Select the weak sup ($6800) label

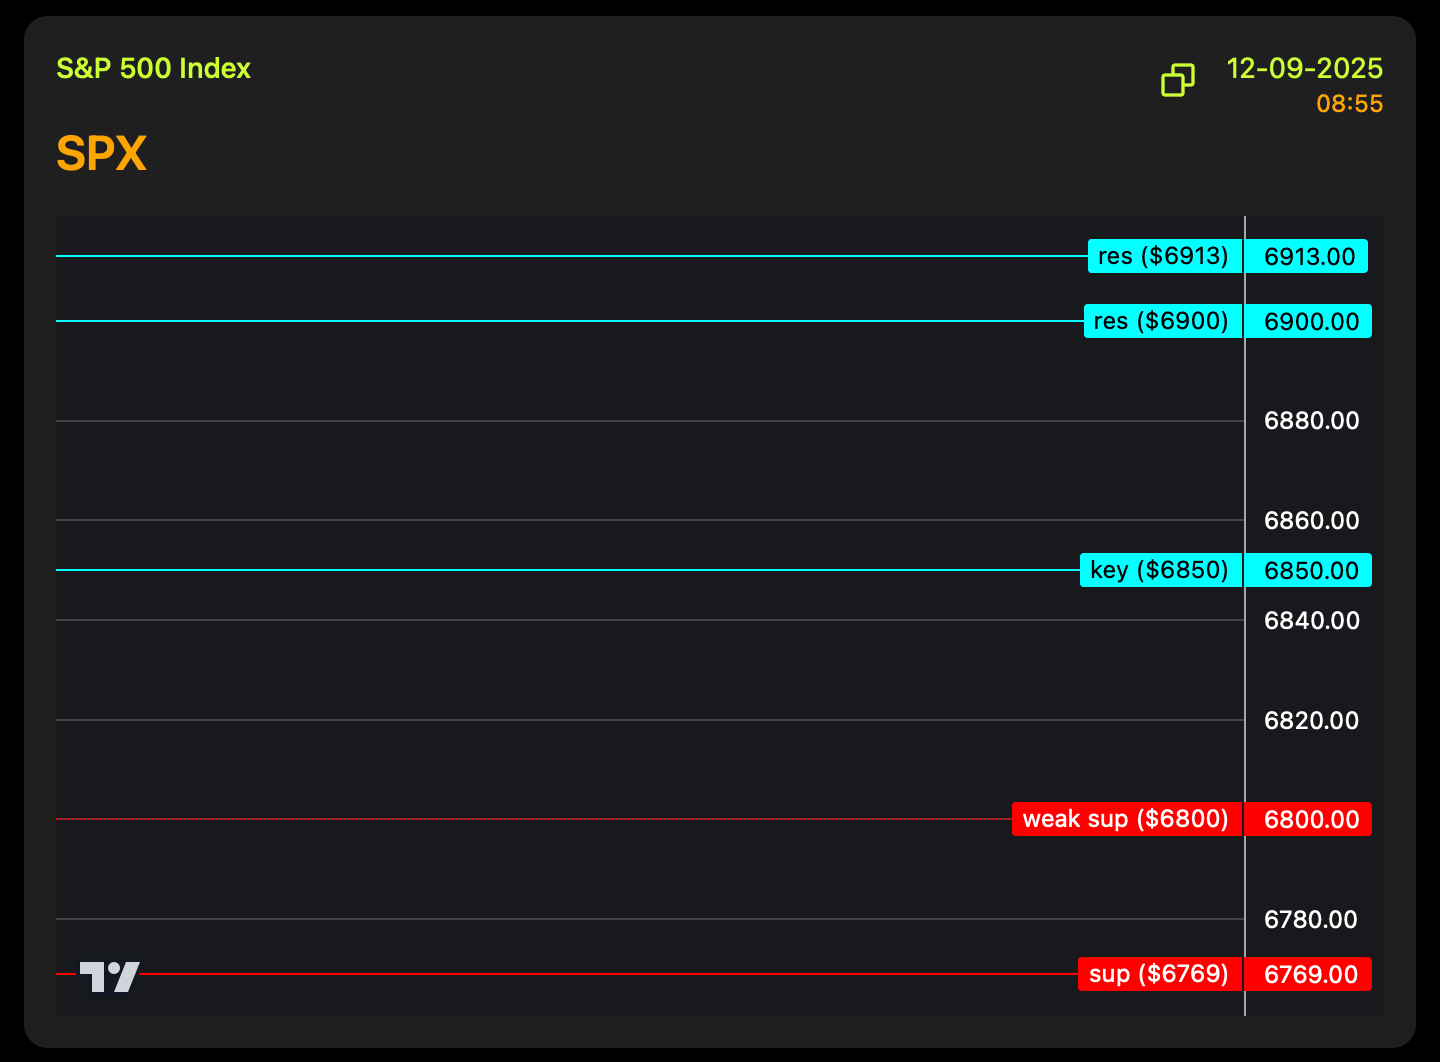click(x=1126, y=819)
